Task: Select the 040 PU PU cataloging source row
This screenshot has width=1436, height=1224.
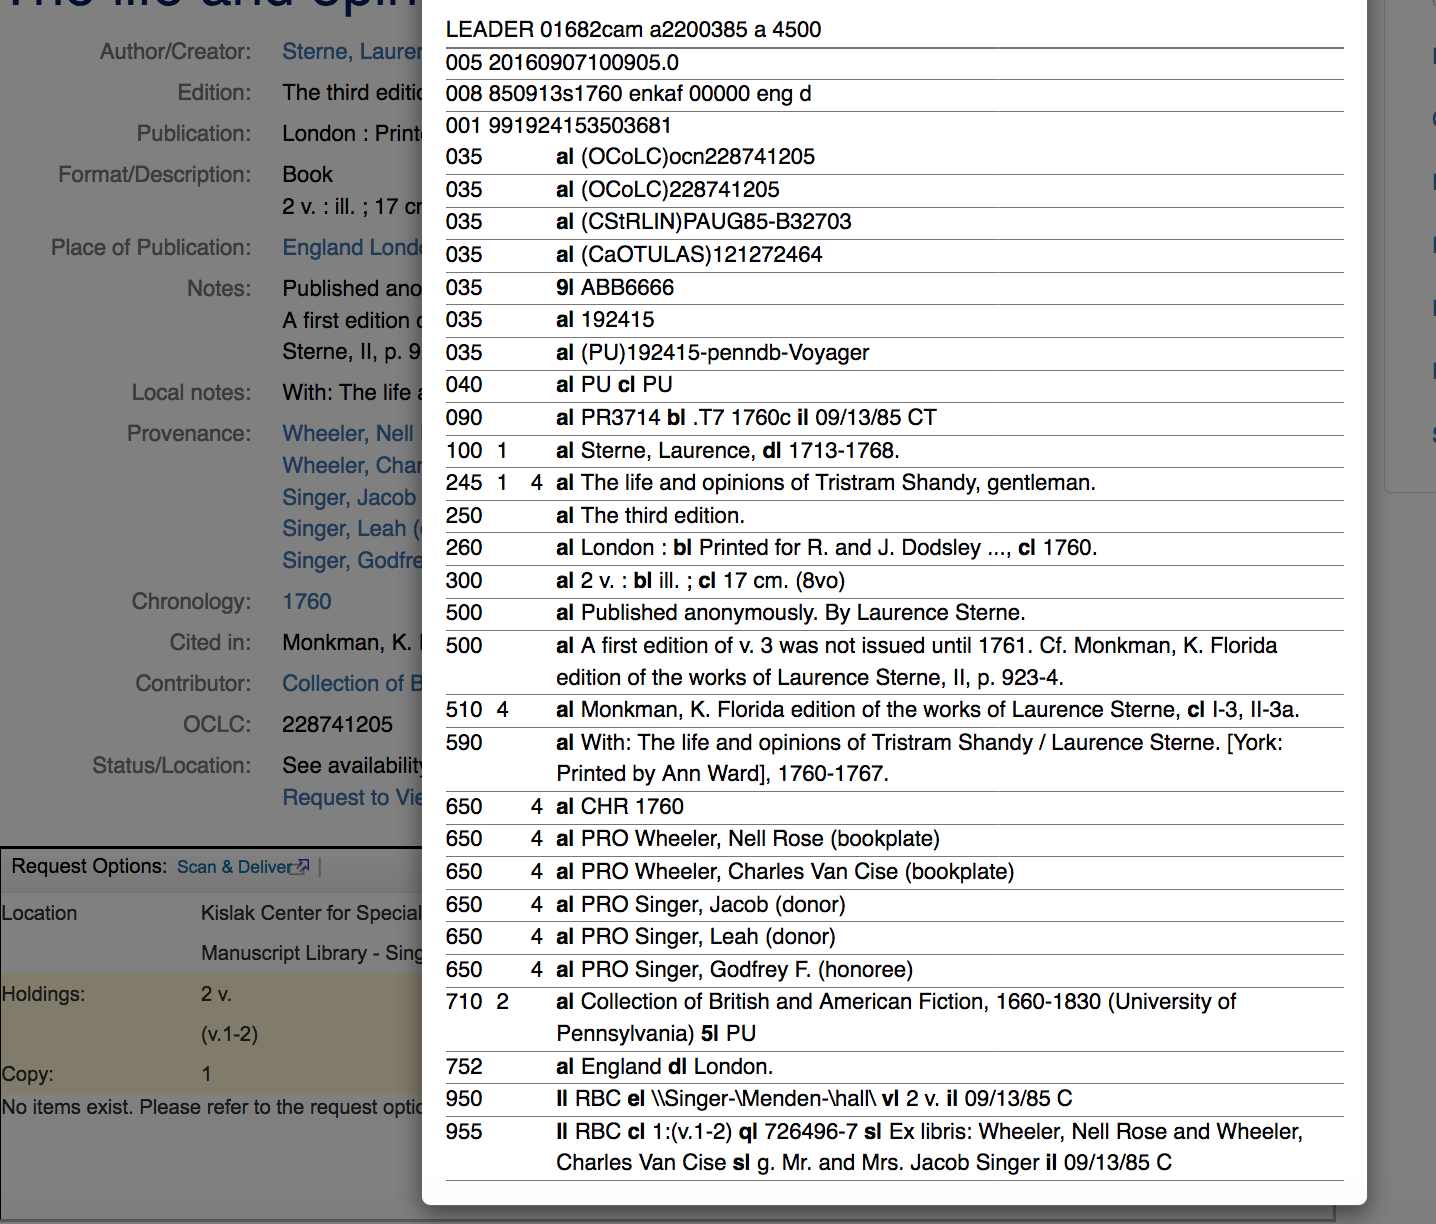Action: pos(894,385)
